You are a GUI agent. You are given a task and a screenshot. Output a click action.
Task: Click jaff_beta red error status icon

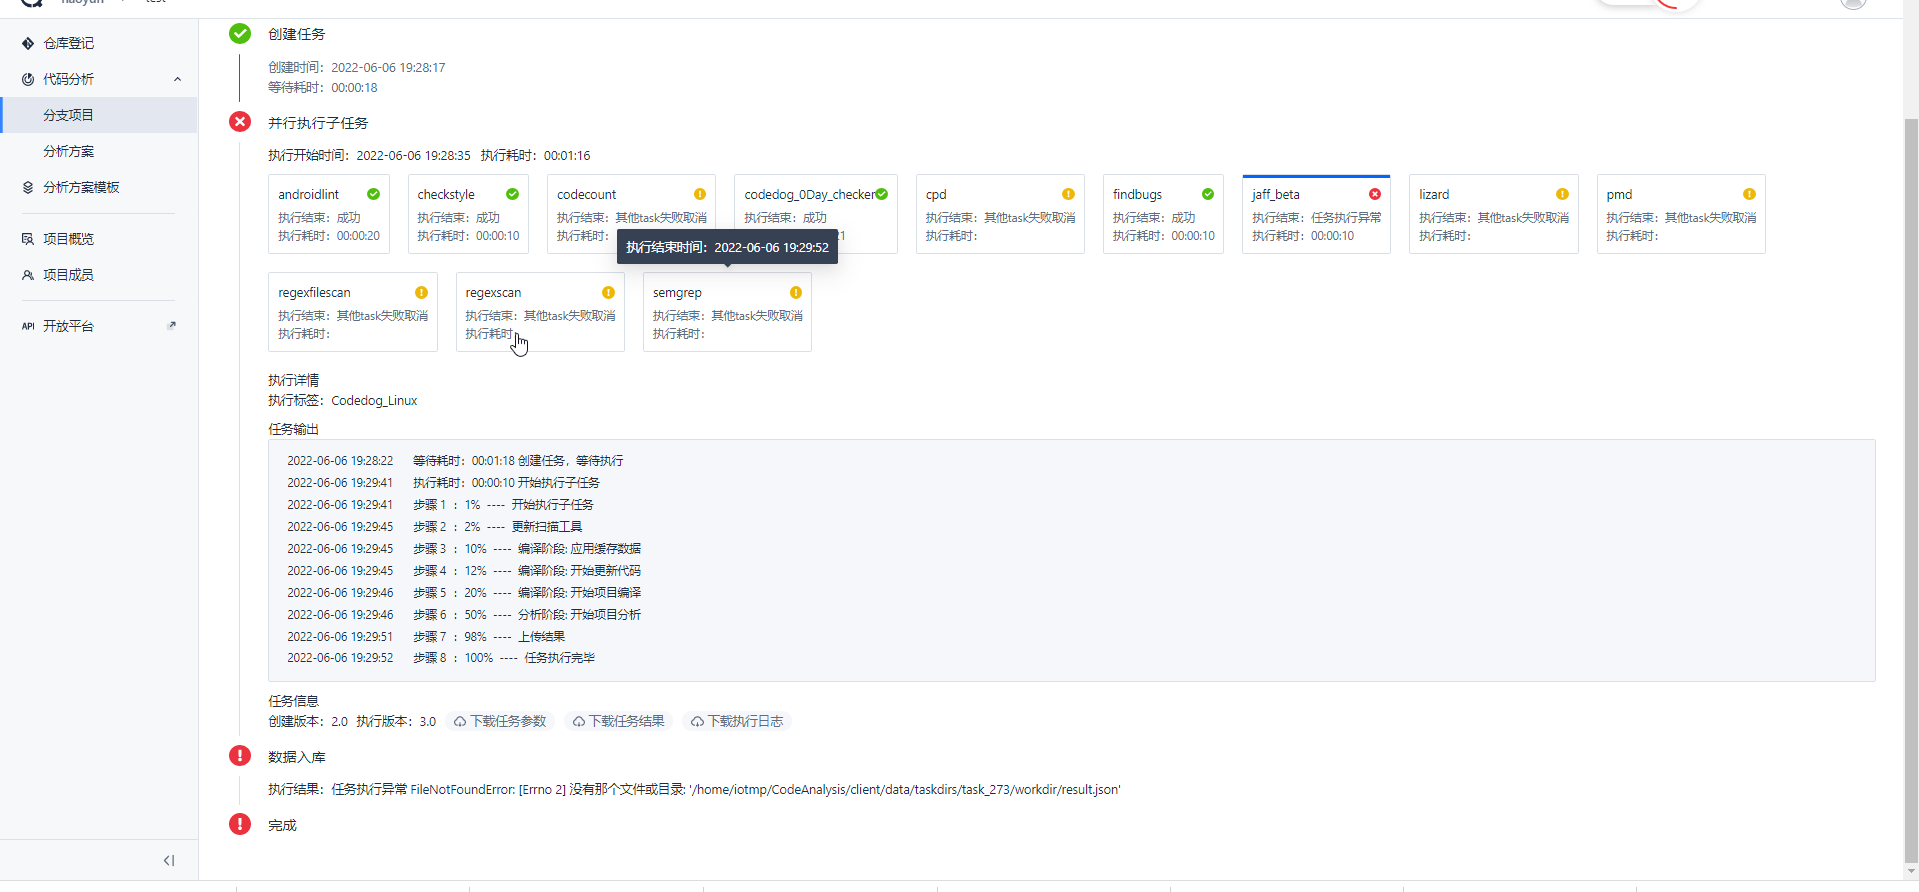coord(1375,194)
